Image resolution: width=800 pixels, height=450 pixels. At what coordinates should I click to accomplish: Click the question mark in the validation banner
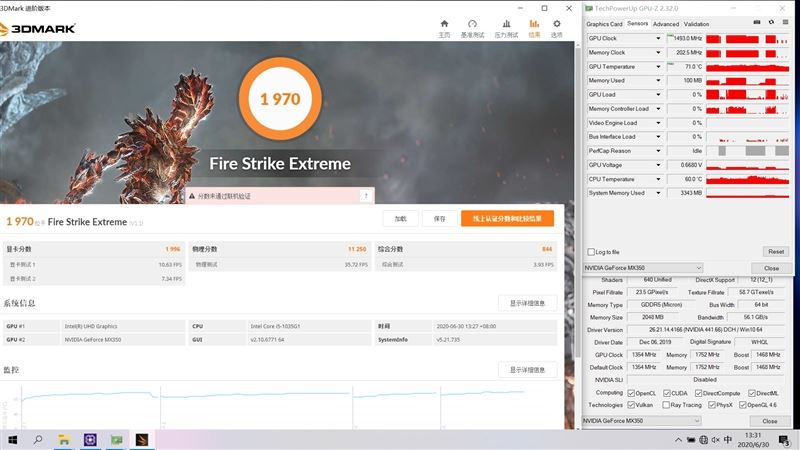[x=366, y=196]
